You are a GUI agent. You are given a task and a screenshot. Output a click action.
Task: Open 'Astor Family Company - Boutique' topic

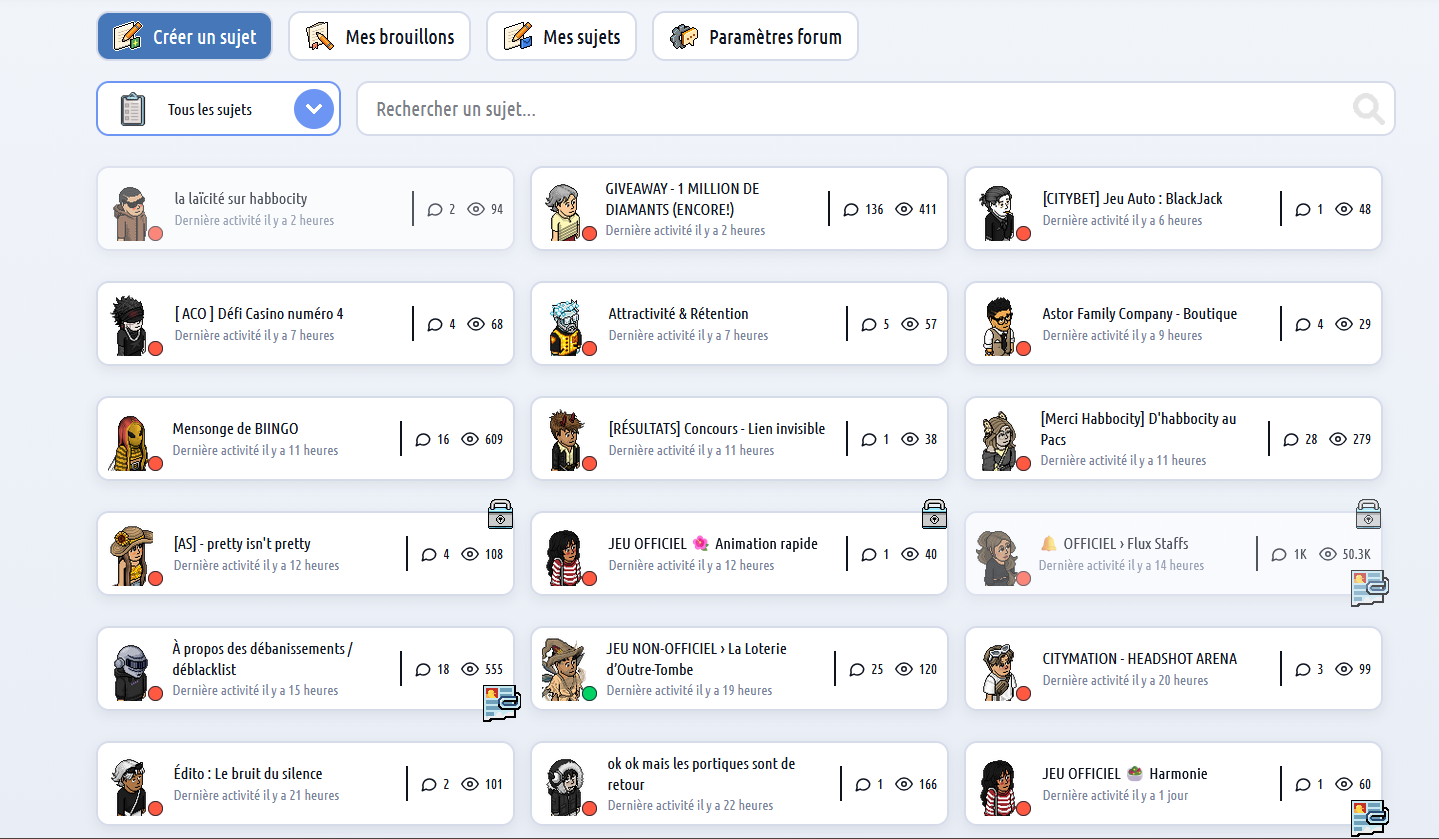point(1173,323)
